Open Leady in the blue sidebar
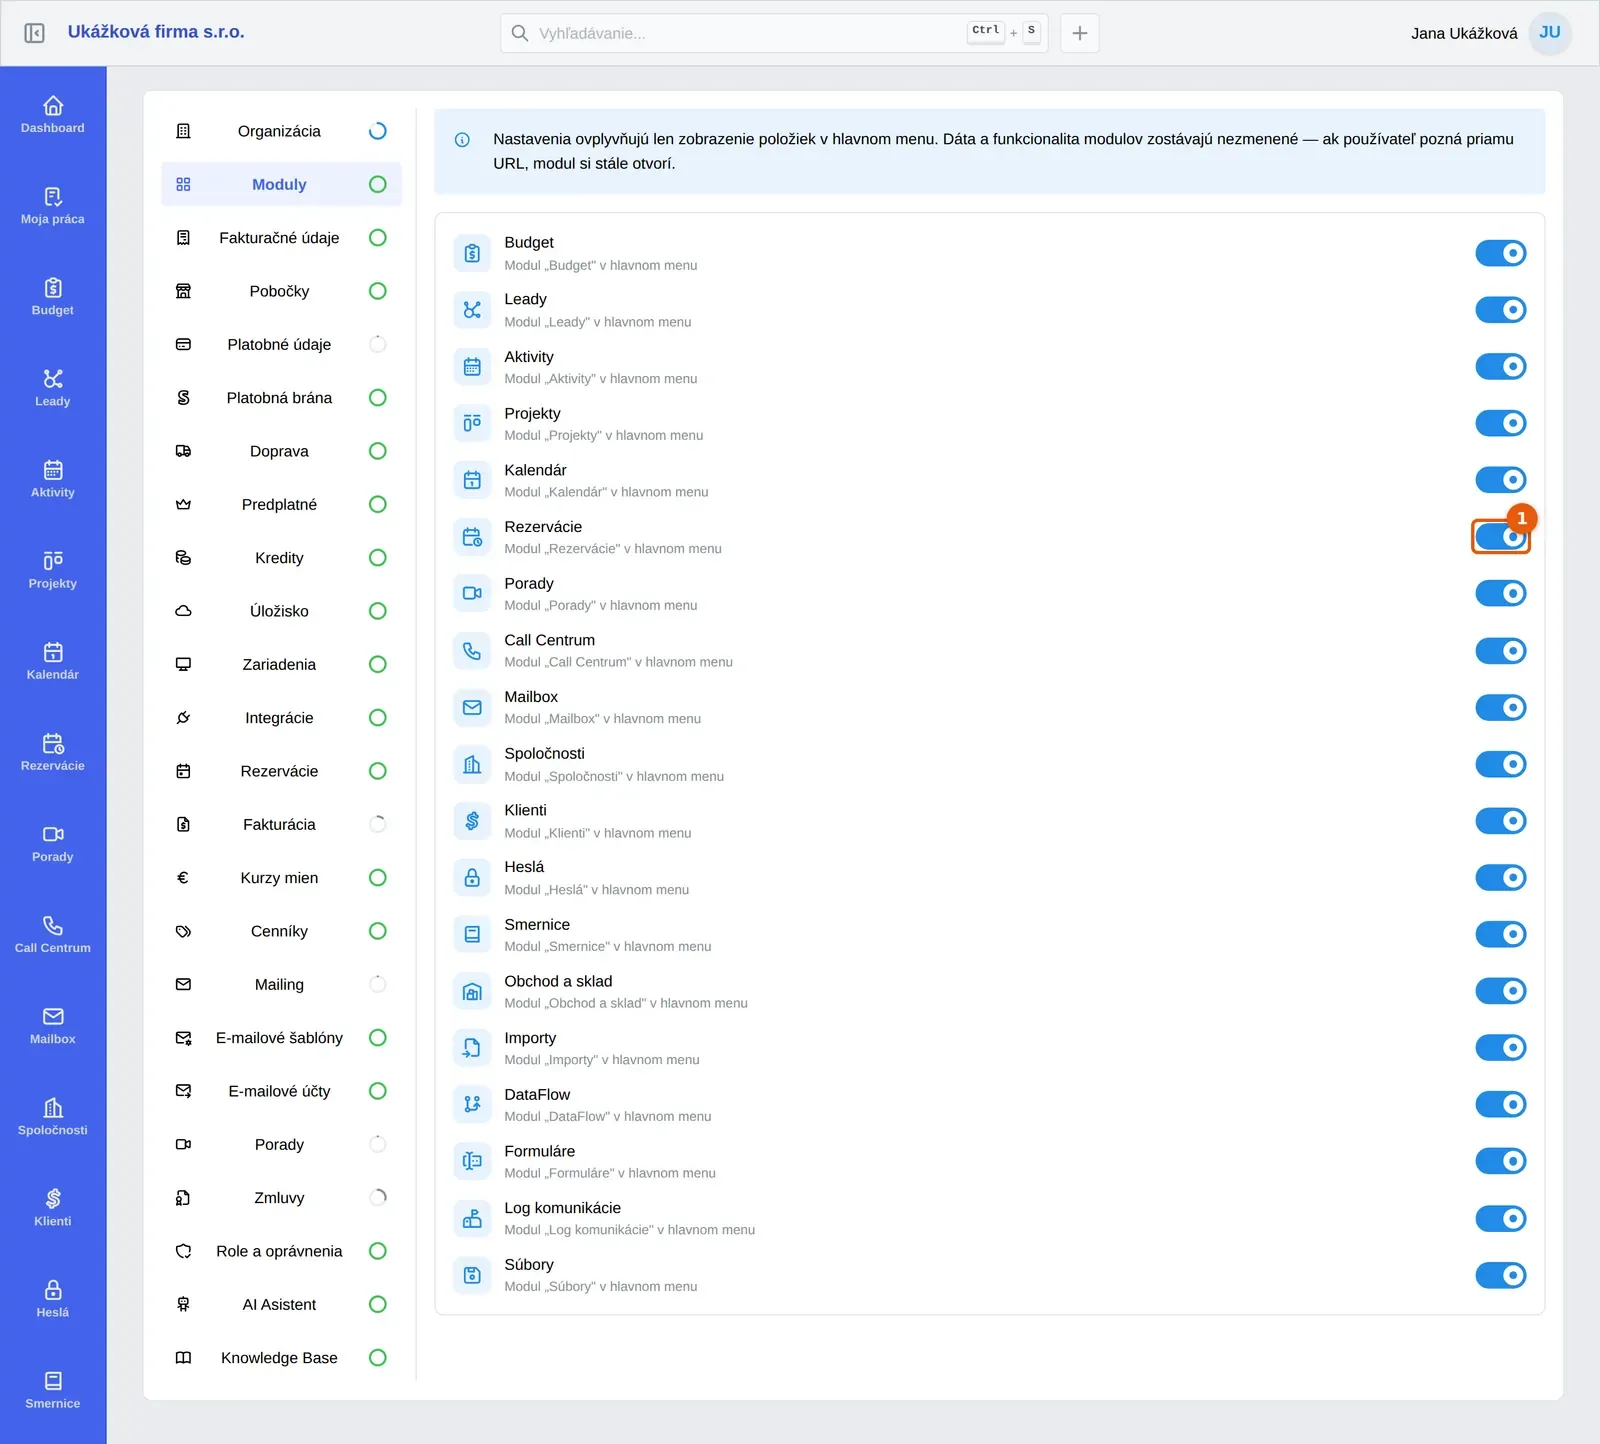Image resolution: width=1600 pixels, height=1444 pixels. (53, 387)
